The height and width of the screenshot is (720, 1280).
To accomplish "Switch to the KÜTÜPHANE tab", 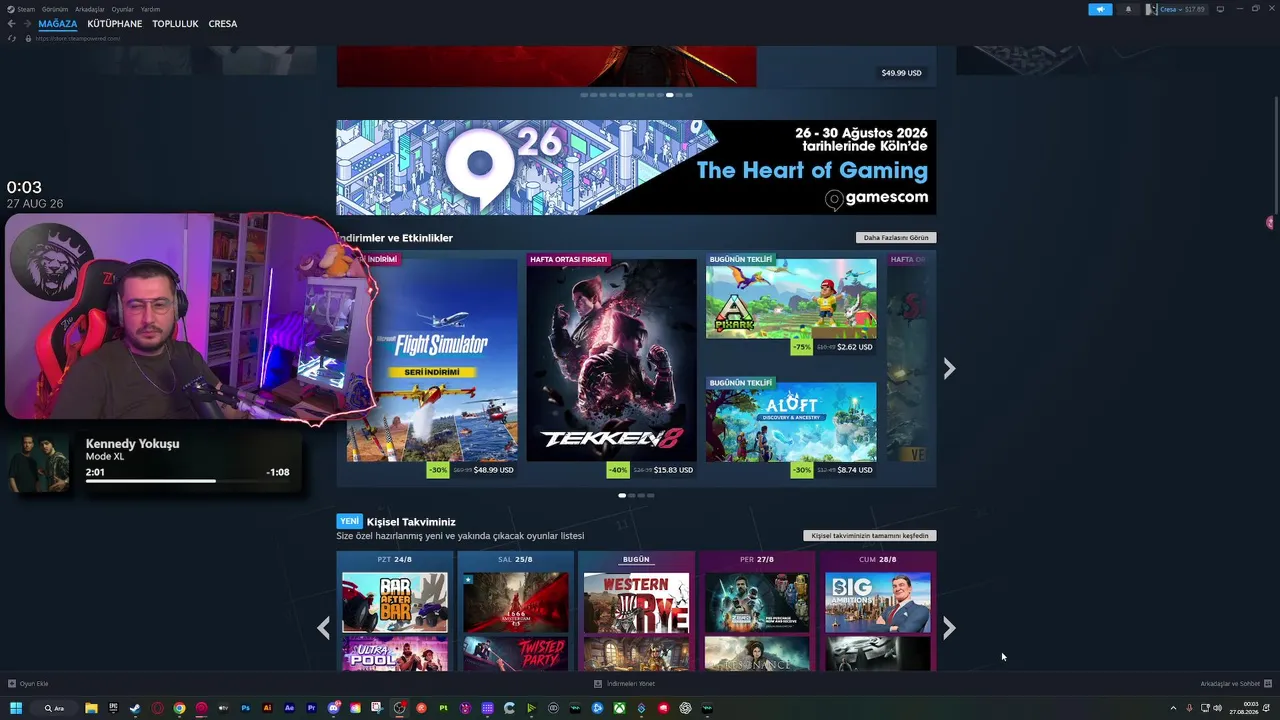I will coord(114,24).
